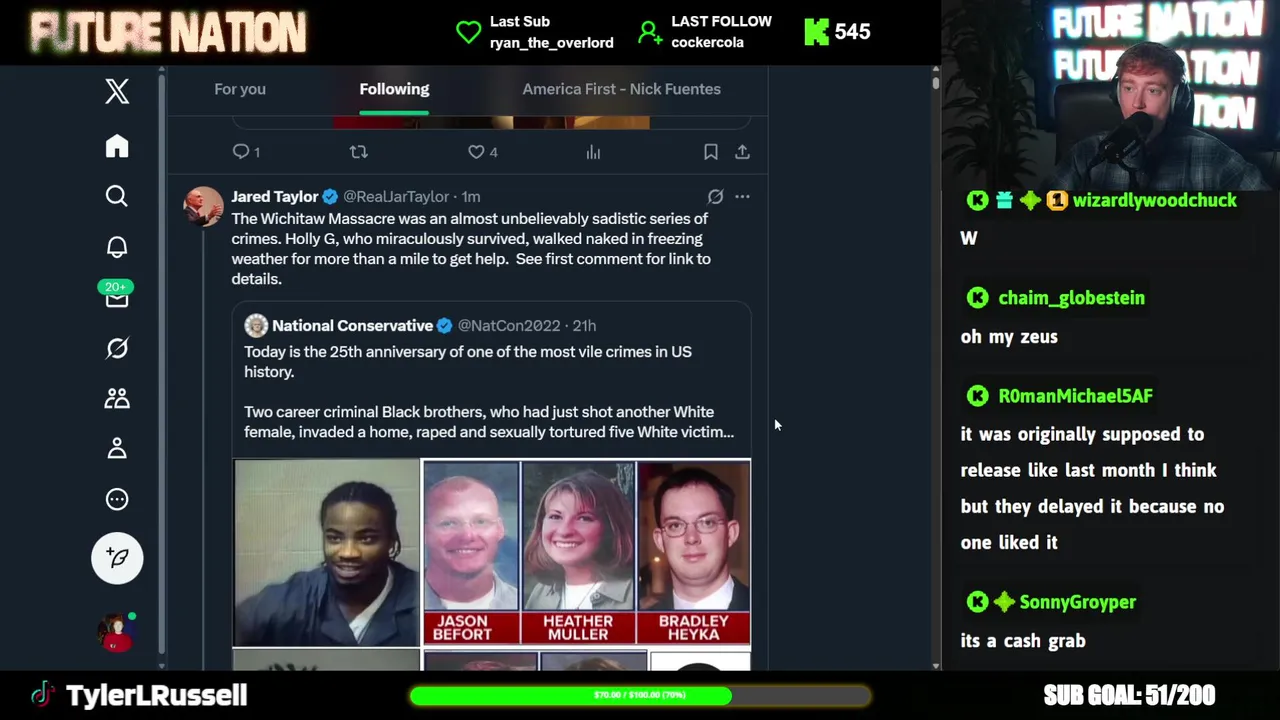Click FUTURE NATION overlay title
The height and width of the screenshot is (720, 1280).
168,33
